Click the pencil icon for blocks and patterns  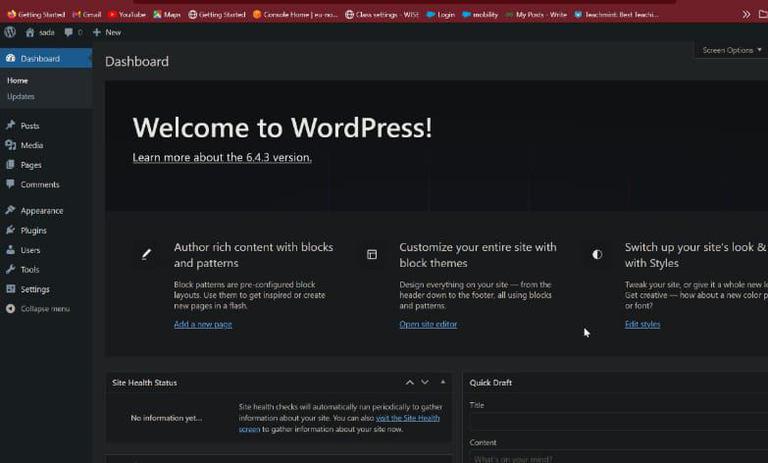pyautogui.click(x=146, y=254)
